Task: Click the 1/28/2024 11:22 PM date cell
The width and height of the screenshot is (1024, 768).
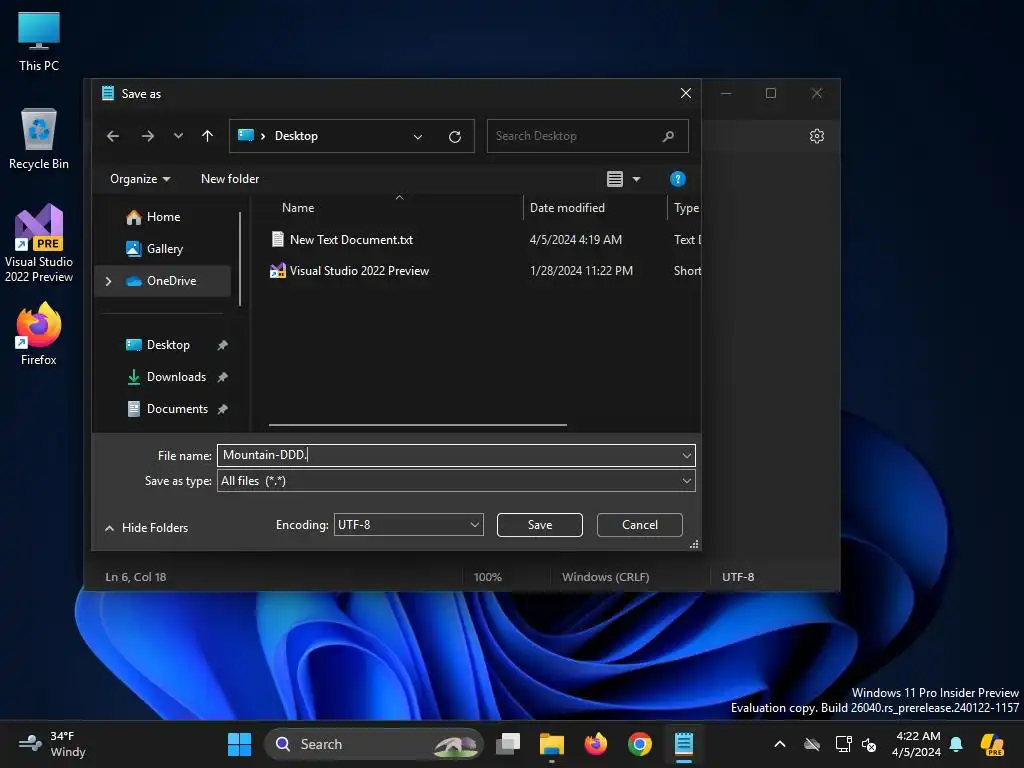Action: 581,270
